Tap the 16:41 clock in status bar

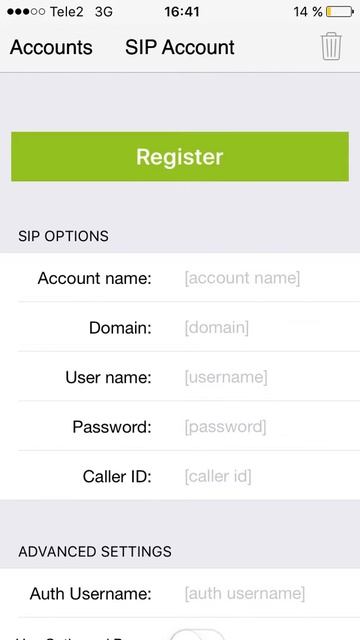[x=182, y=12]
